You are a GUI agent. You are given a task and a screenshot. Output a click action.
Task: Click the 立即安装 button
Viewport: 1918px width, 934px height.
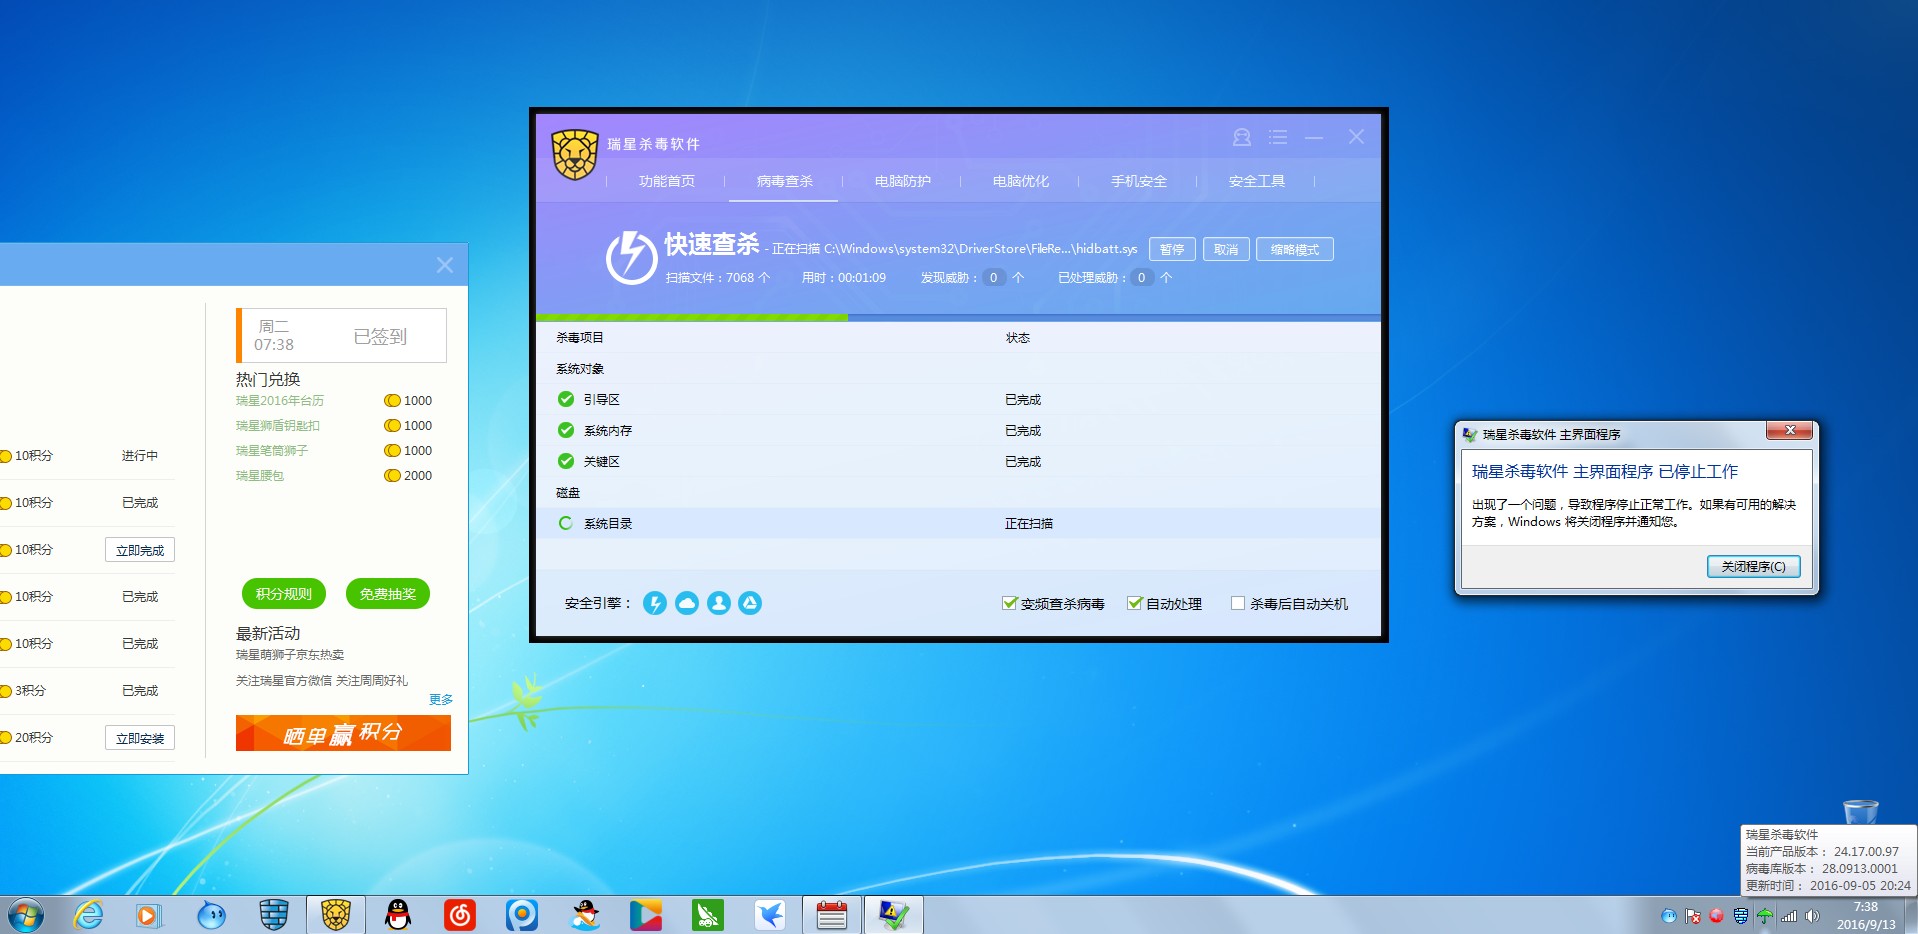click(140, 738)
